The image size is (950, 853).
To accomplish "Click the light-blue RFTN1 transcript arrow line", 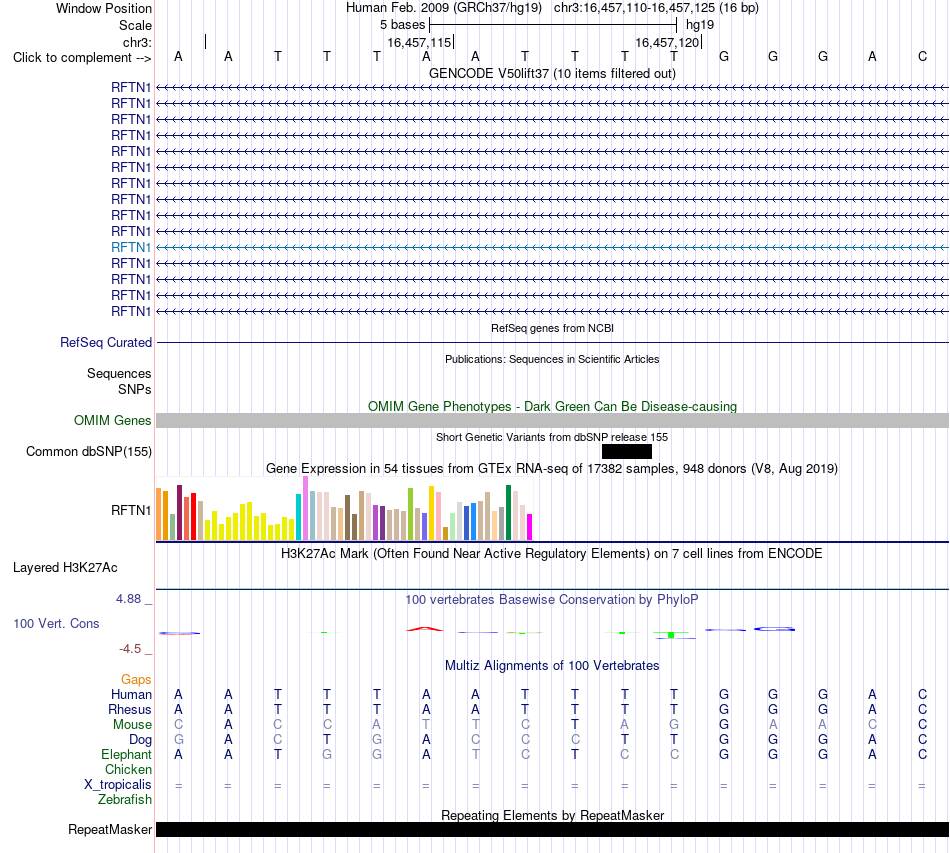I will coord(552,247).
